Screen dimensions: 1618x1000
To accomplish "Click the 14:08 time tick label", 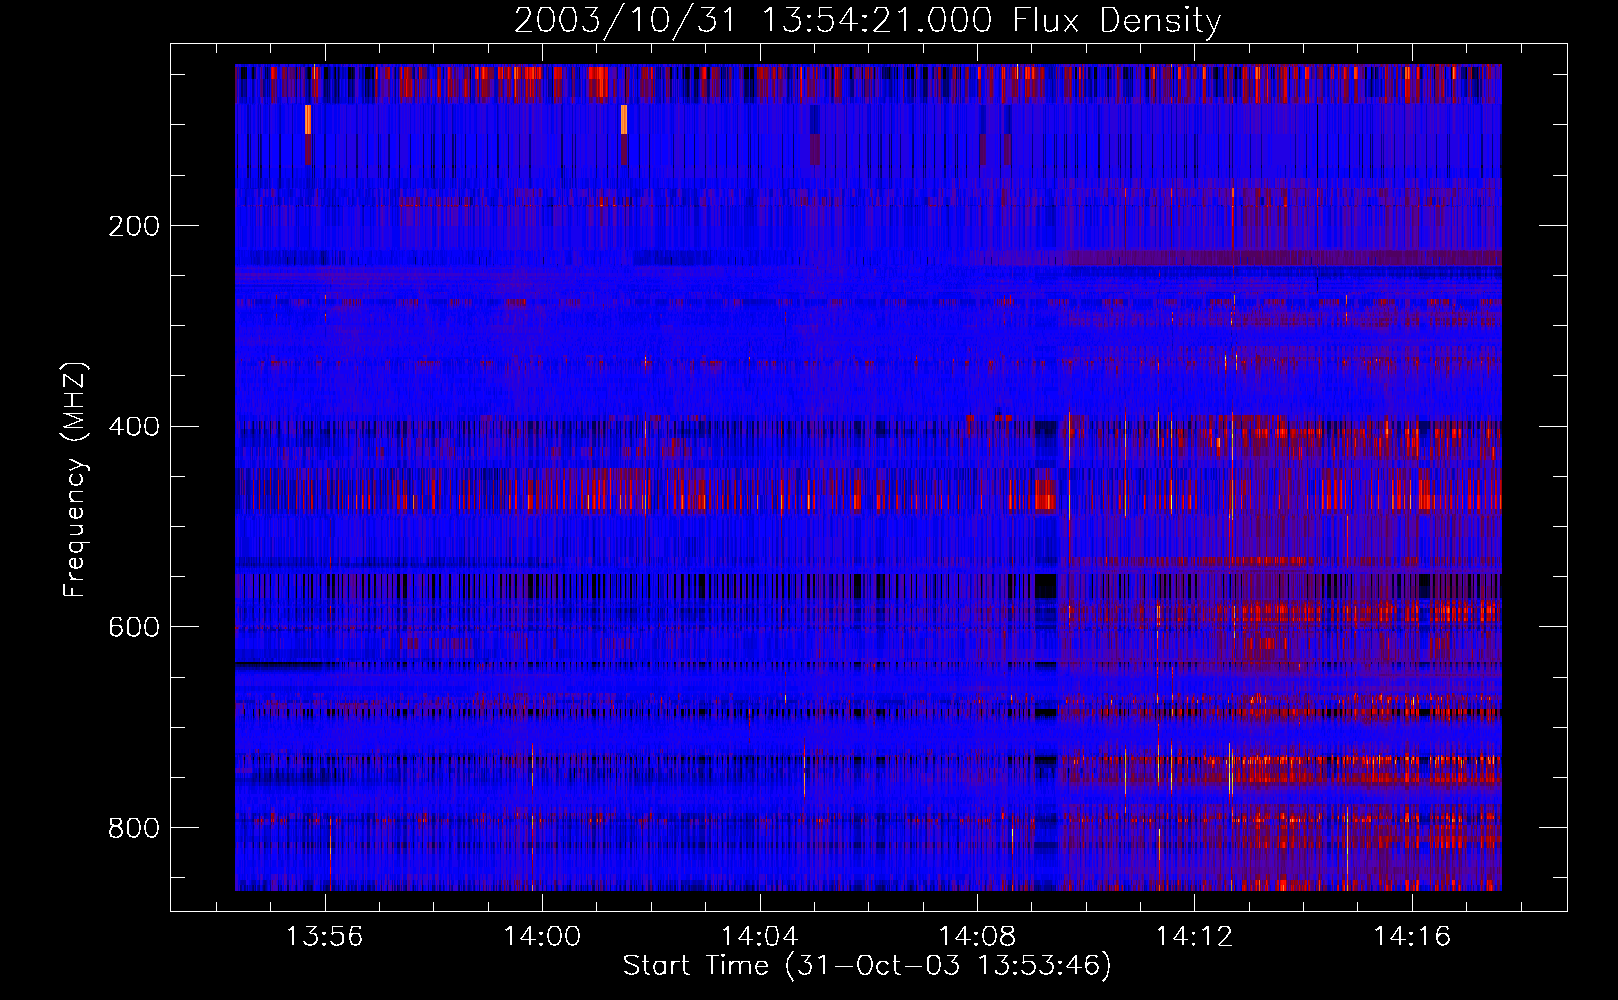I will tap(977, 937).
